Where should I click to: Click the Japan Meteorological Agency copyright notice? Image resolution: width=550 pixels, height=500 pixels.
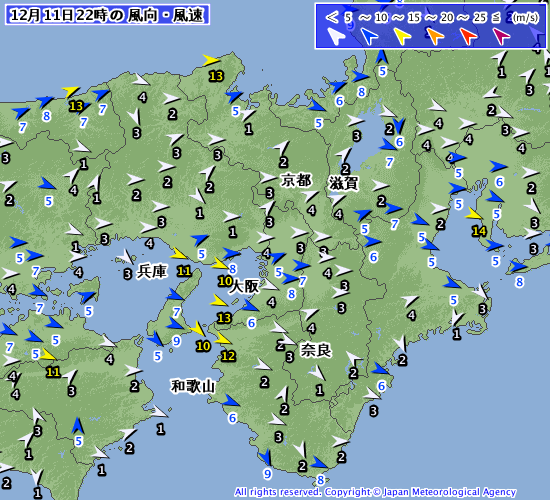(375, 492)
